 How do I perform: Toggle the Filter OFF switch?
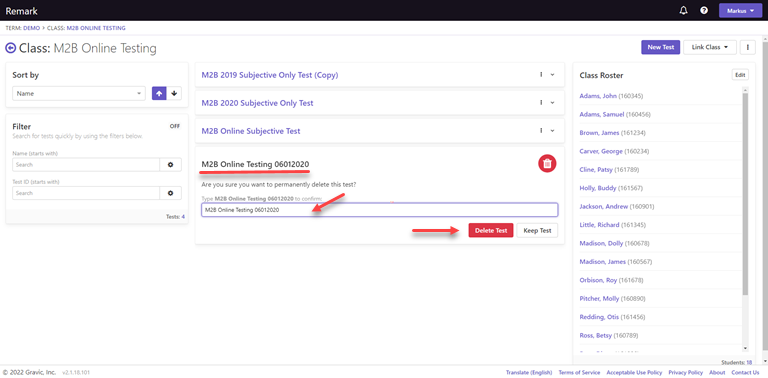175,126
